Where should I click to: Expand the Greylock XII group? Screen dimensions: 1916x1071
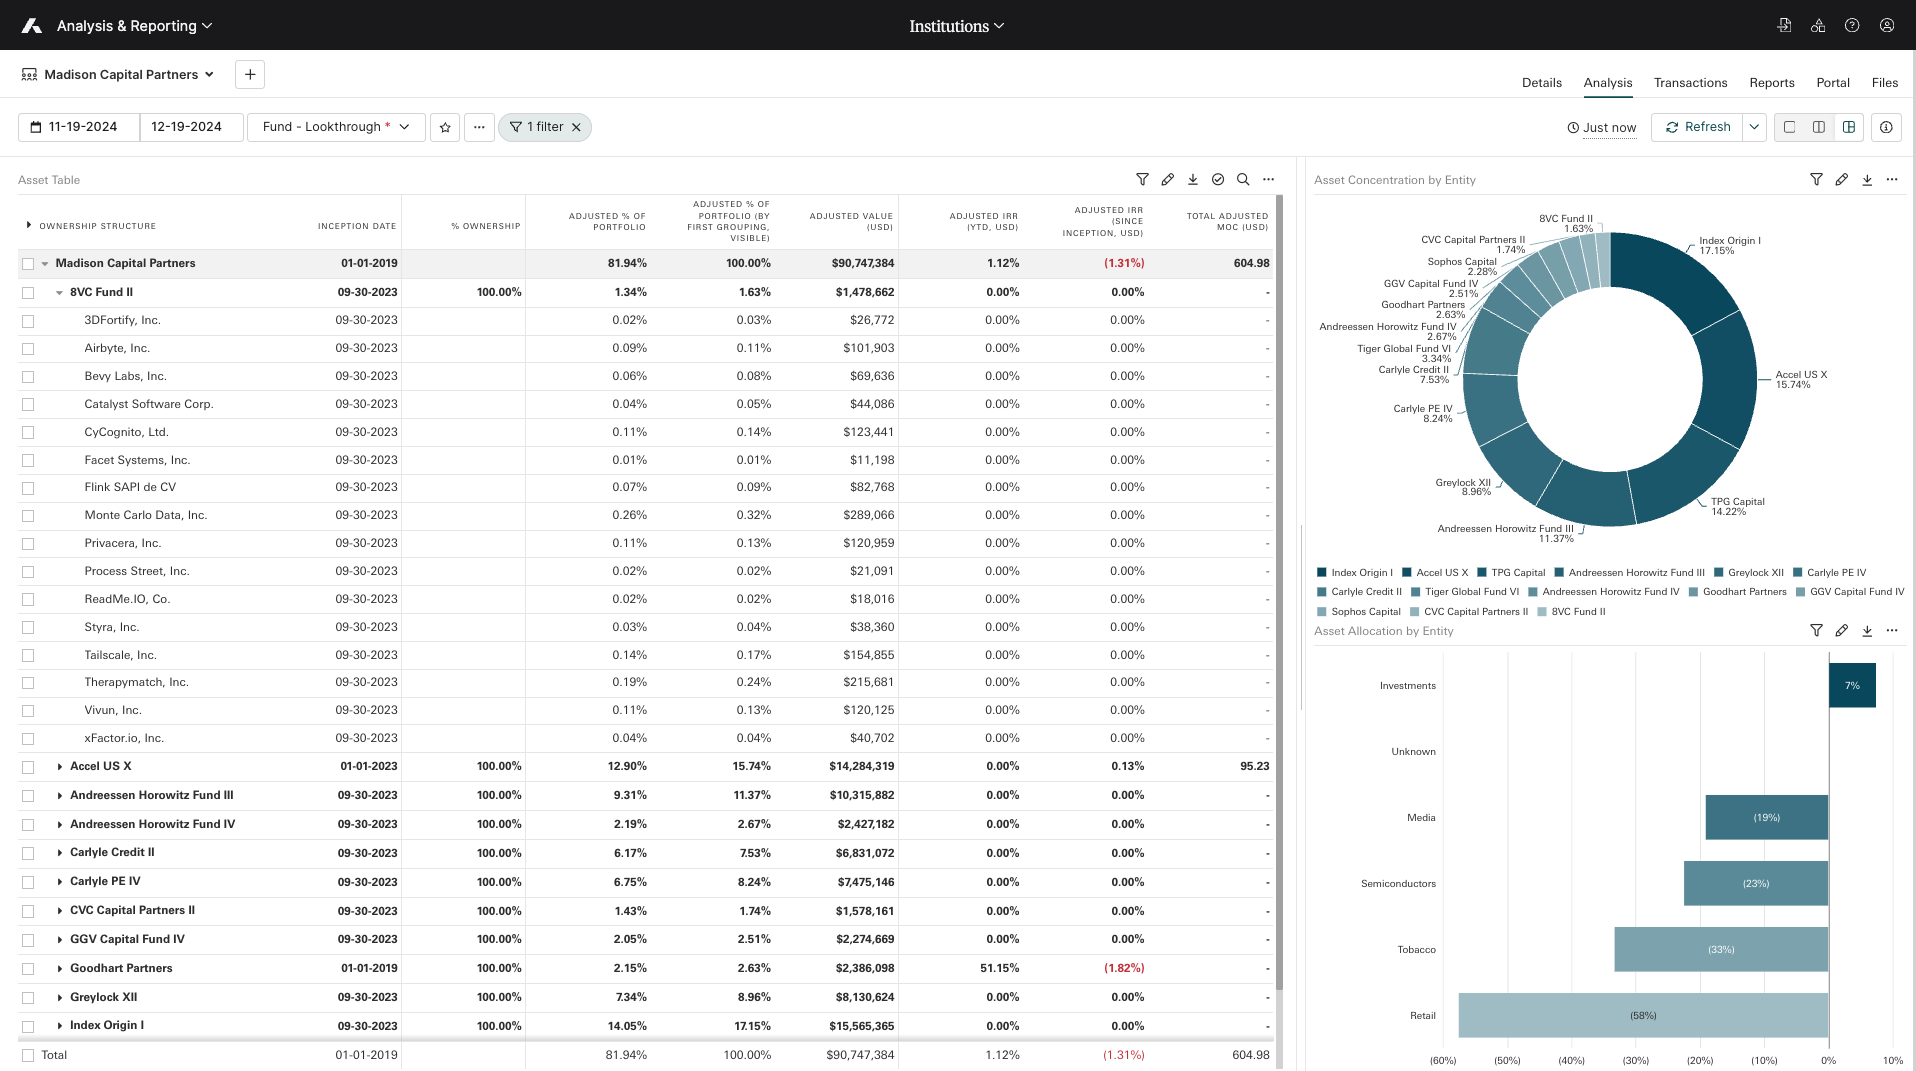coord(60,998)
